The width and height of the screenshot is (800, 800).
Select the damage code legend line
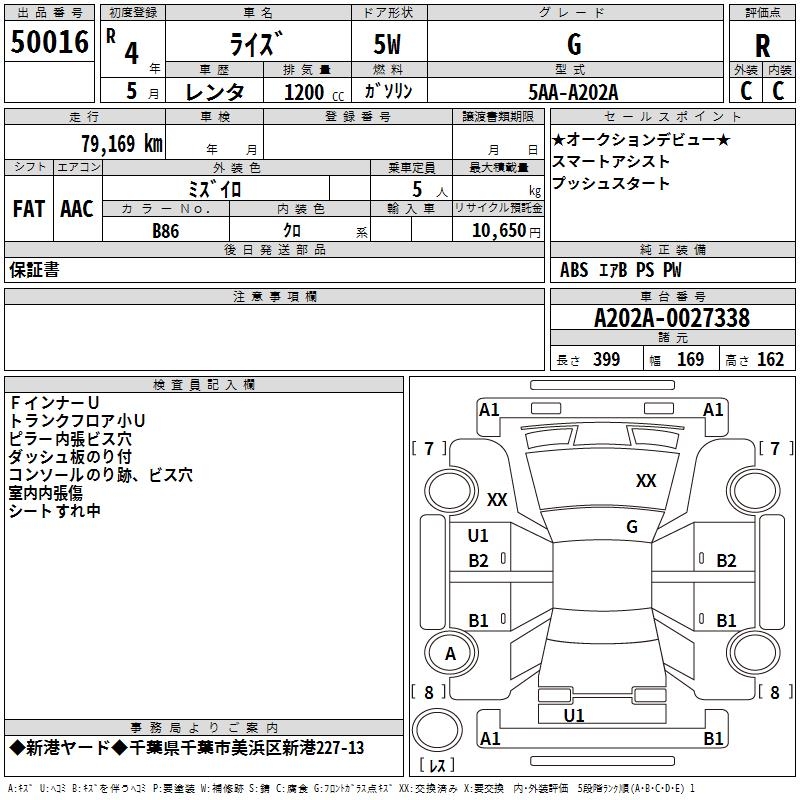(x=351, y=789)
